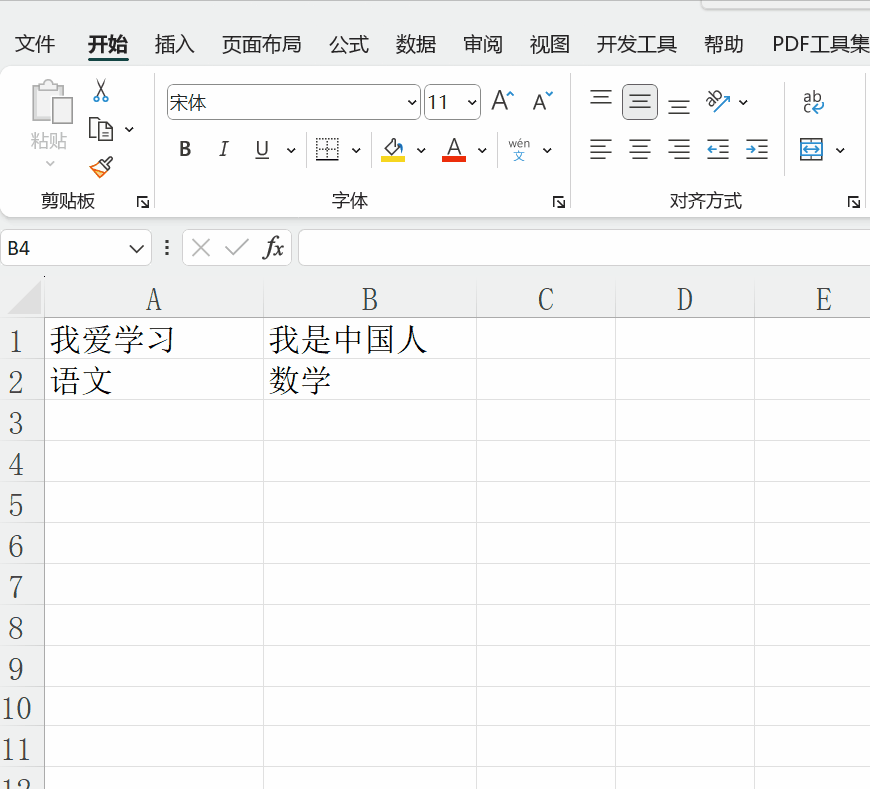Open the font size dropdown
This screenshot has height=789, width=870.
coord(472,102)
